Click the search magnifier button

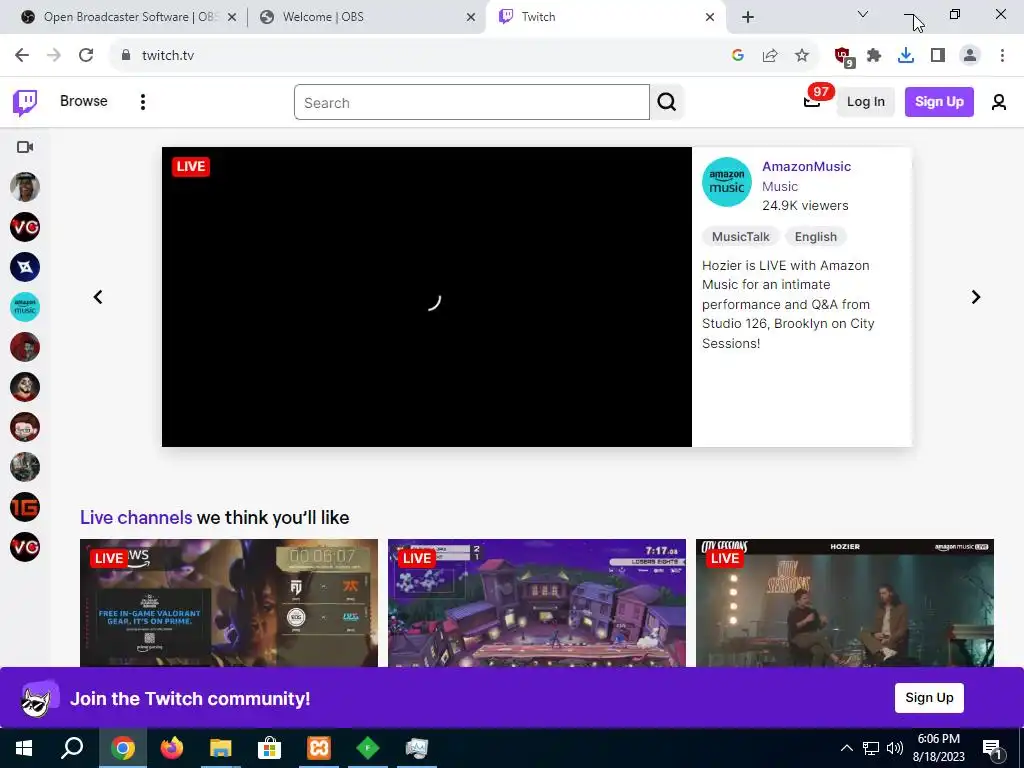point(667,102)
